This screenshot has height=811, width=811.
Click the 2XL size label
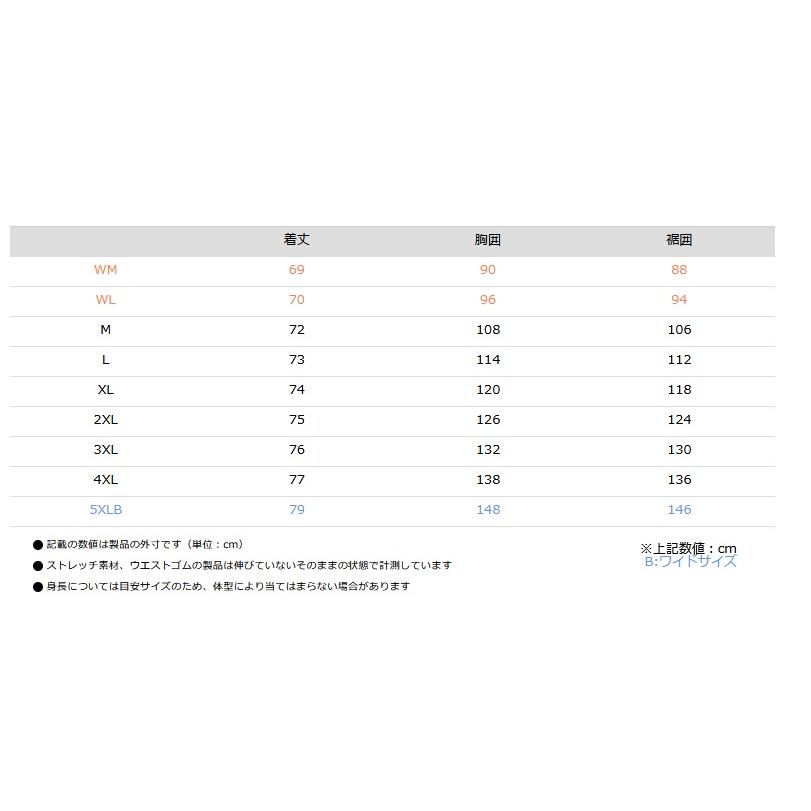point(106,419)
